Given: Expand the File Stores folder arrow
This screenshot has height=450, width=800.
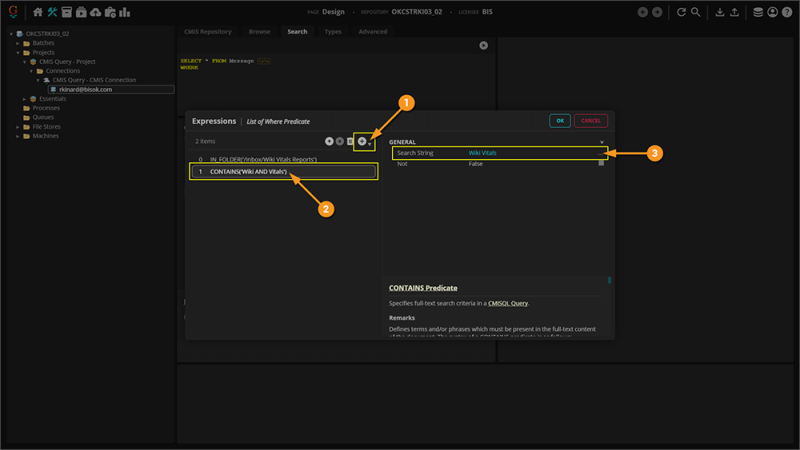Looking at the screenshot, I should [x=18, y=127].
